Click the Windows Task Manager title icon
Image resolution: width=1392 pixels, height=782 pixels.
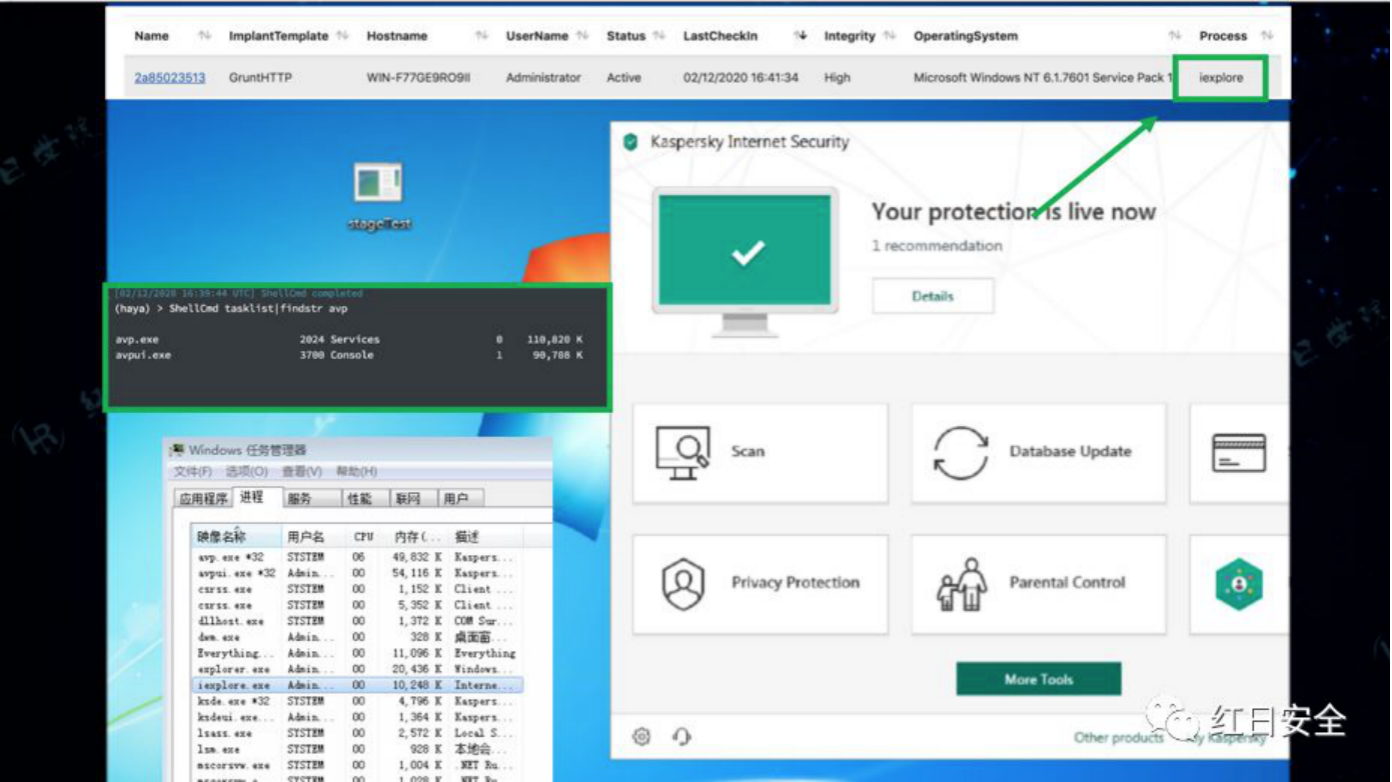(177, 451)
